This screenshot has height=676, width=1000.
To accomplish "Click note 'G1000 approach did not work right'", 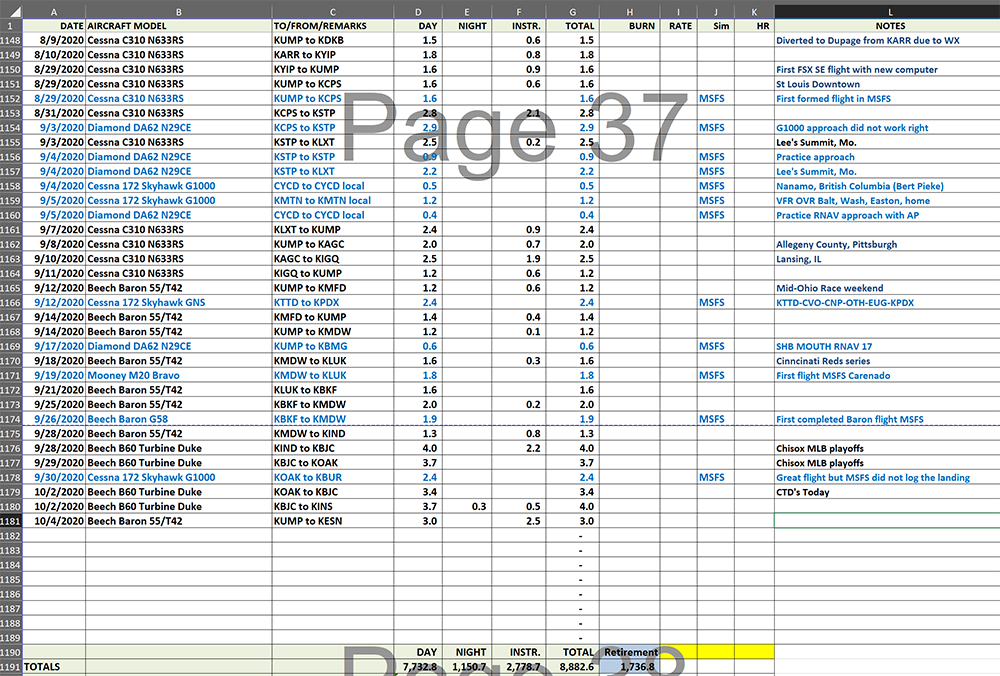I will (852, 128).
